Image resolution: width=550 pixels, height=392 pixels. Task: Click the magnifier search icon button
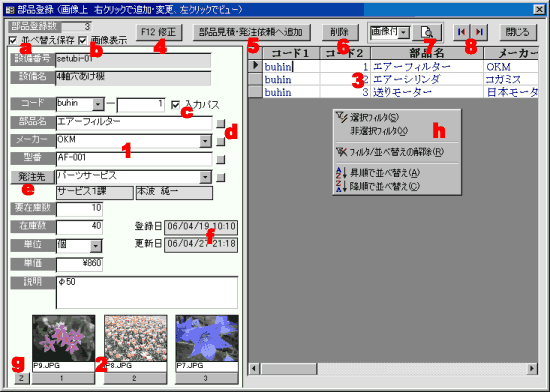427,32
